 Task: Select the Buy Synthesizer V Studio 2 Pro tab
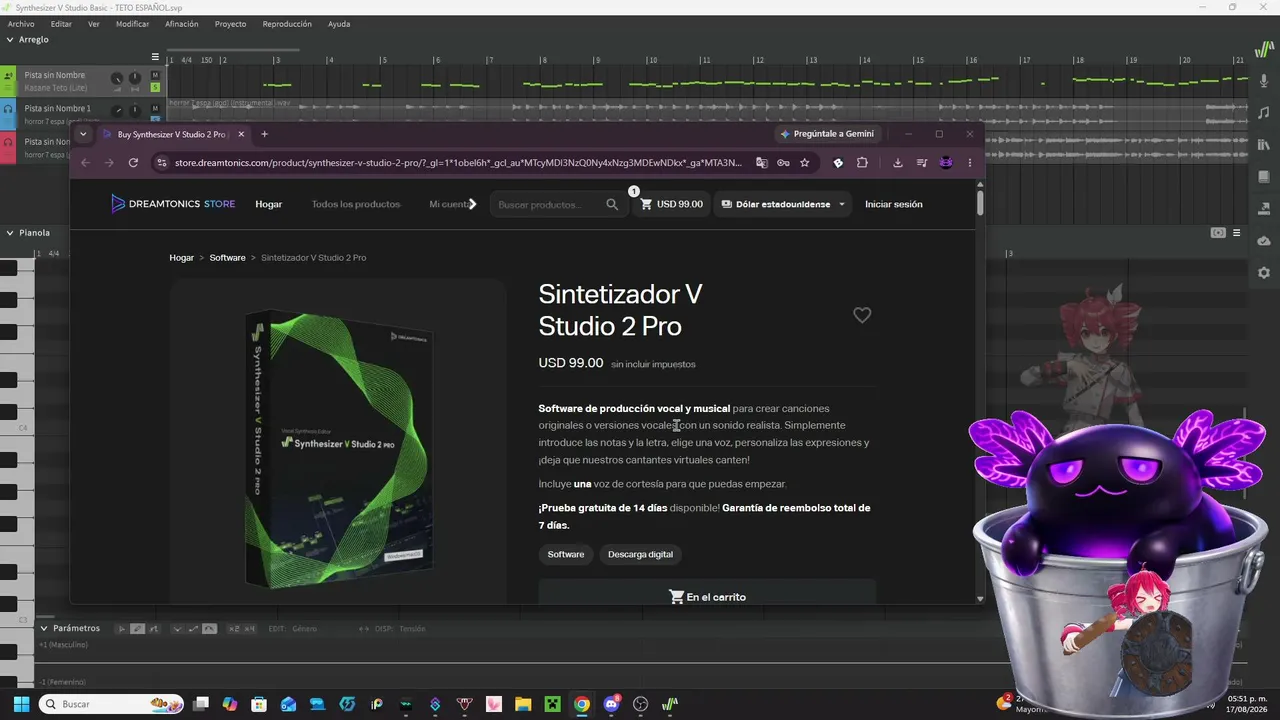click(170, 134)
